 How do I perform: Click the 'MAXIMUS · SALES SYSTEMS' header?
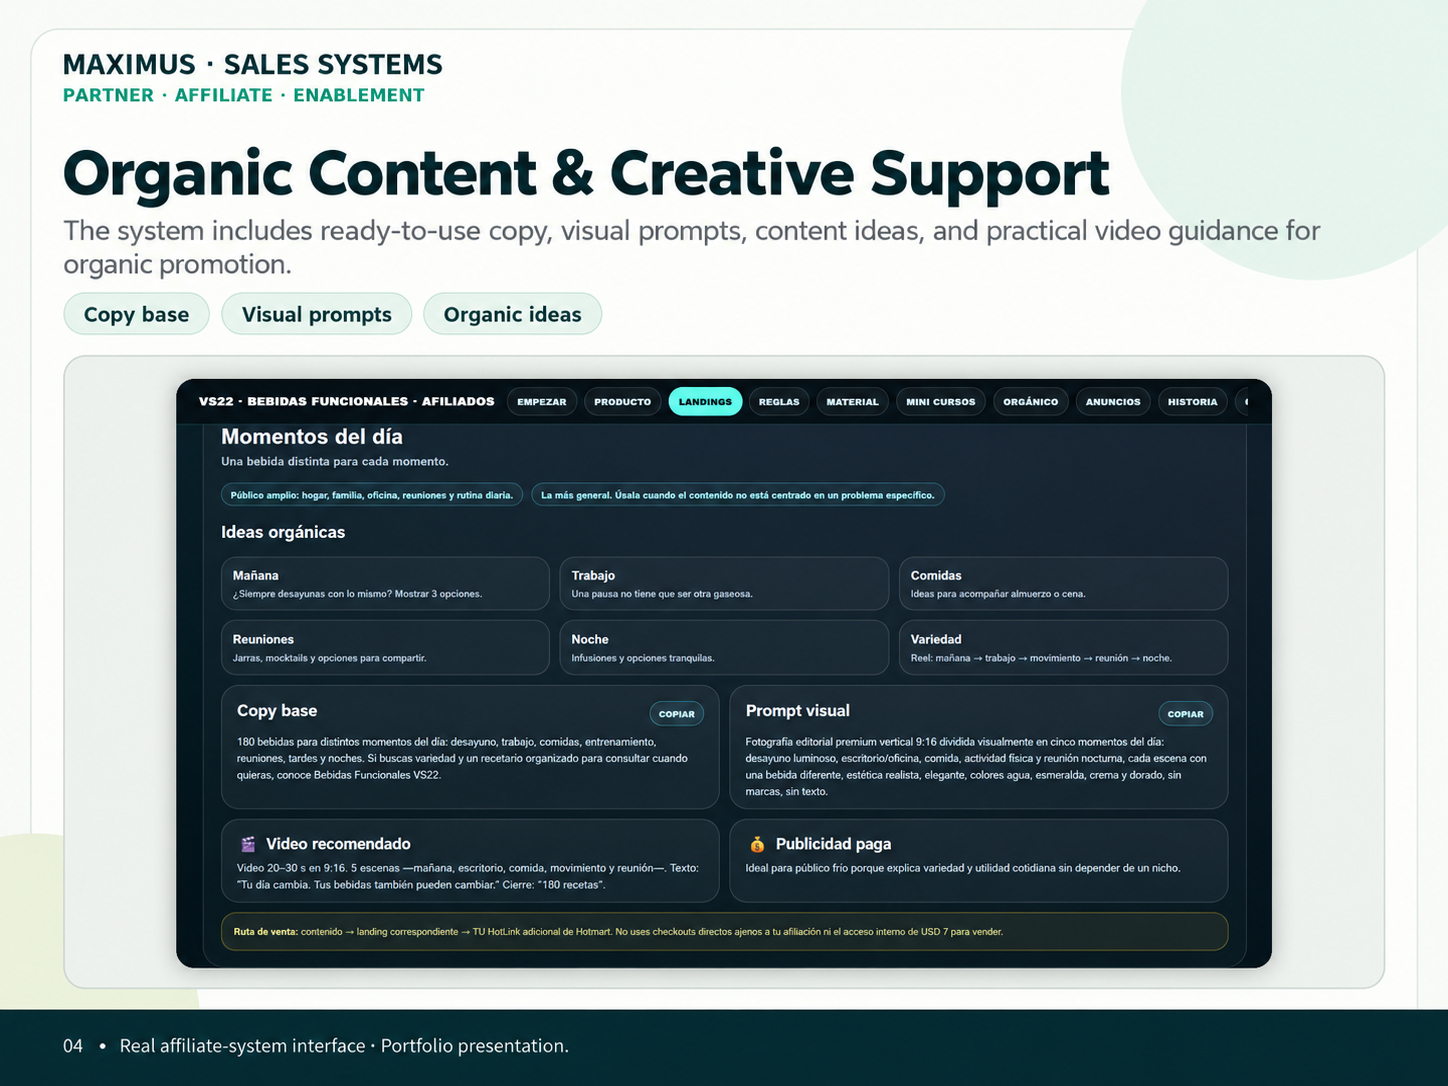pyautogui.click(x=253, y=64)
